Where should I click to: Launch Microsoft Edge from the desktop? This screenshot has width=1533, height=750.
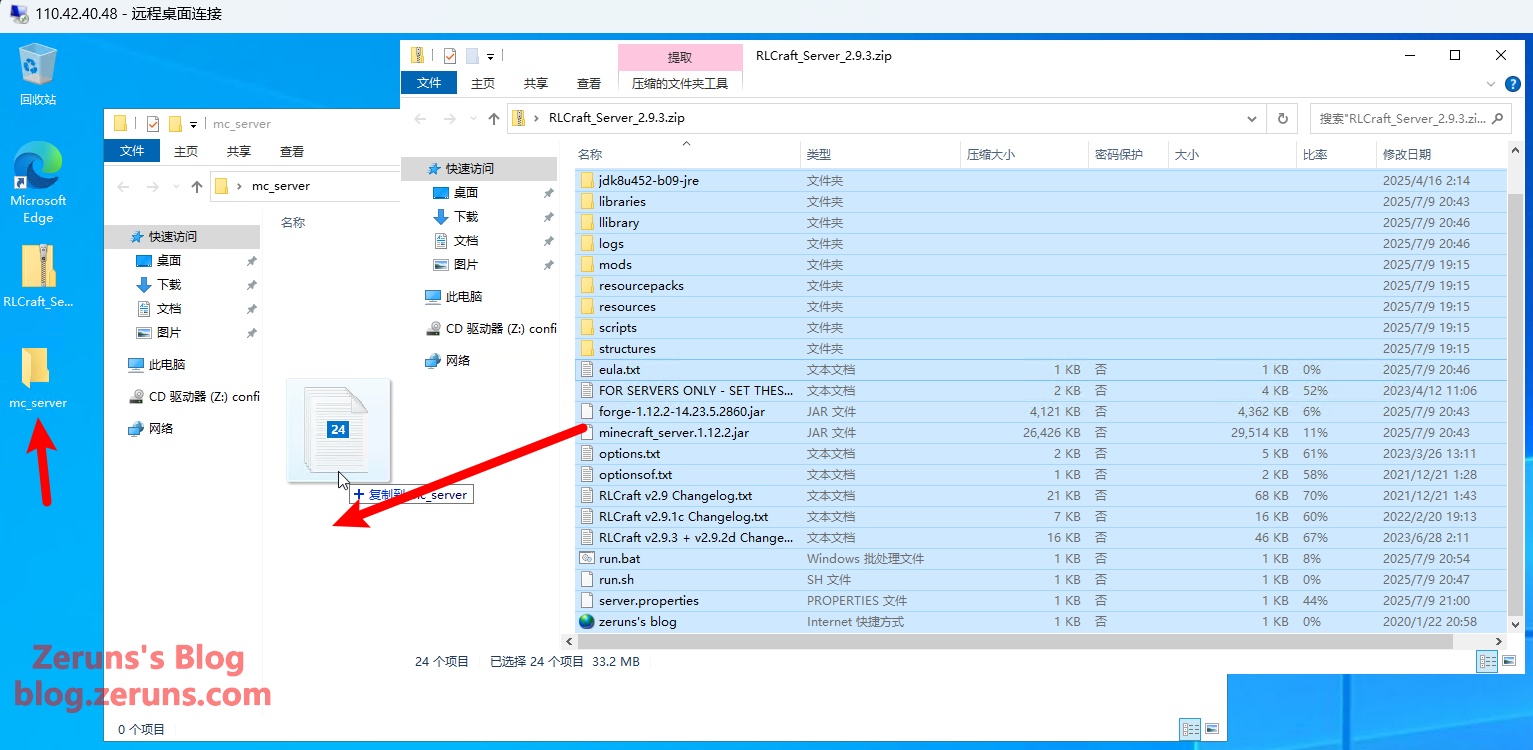point(38,180)
